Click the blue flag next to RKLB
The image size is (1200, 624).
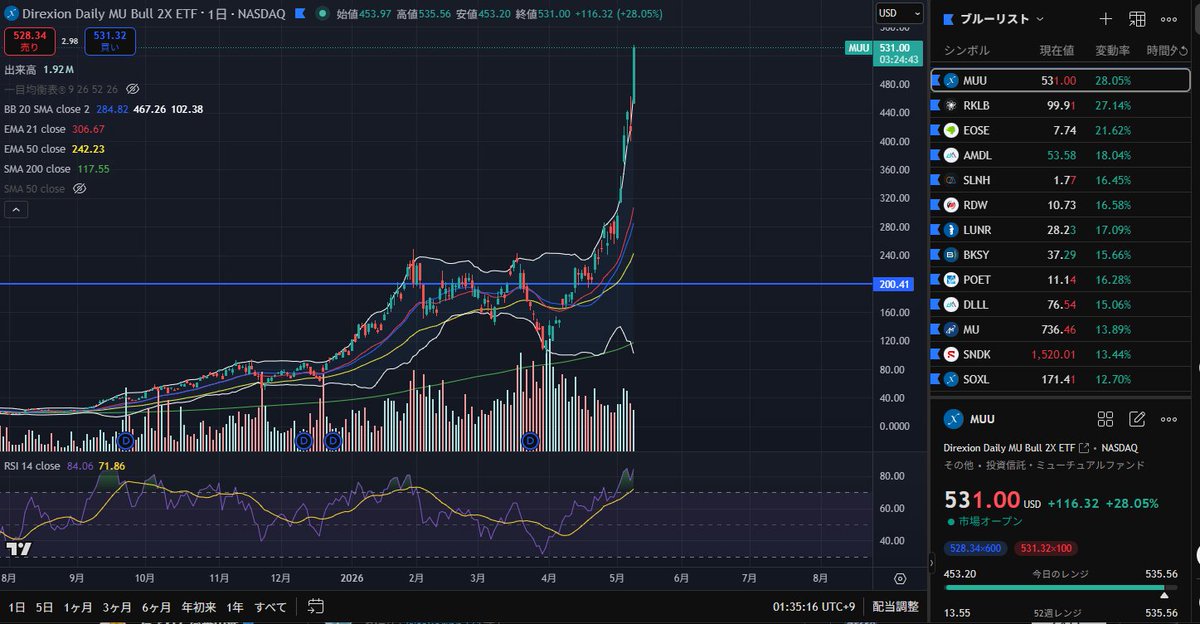[936, 105]
